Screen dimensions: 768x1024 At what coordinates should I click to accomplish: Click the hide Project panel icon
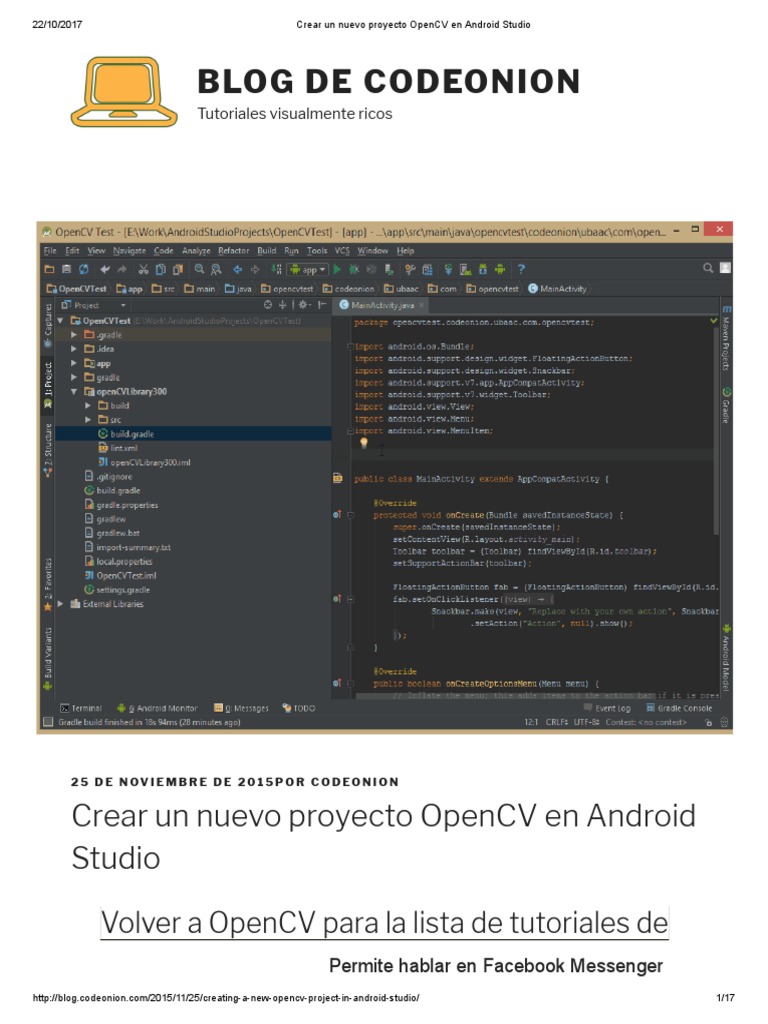322,305
